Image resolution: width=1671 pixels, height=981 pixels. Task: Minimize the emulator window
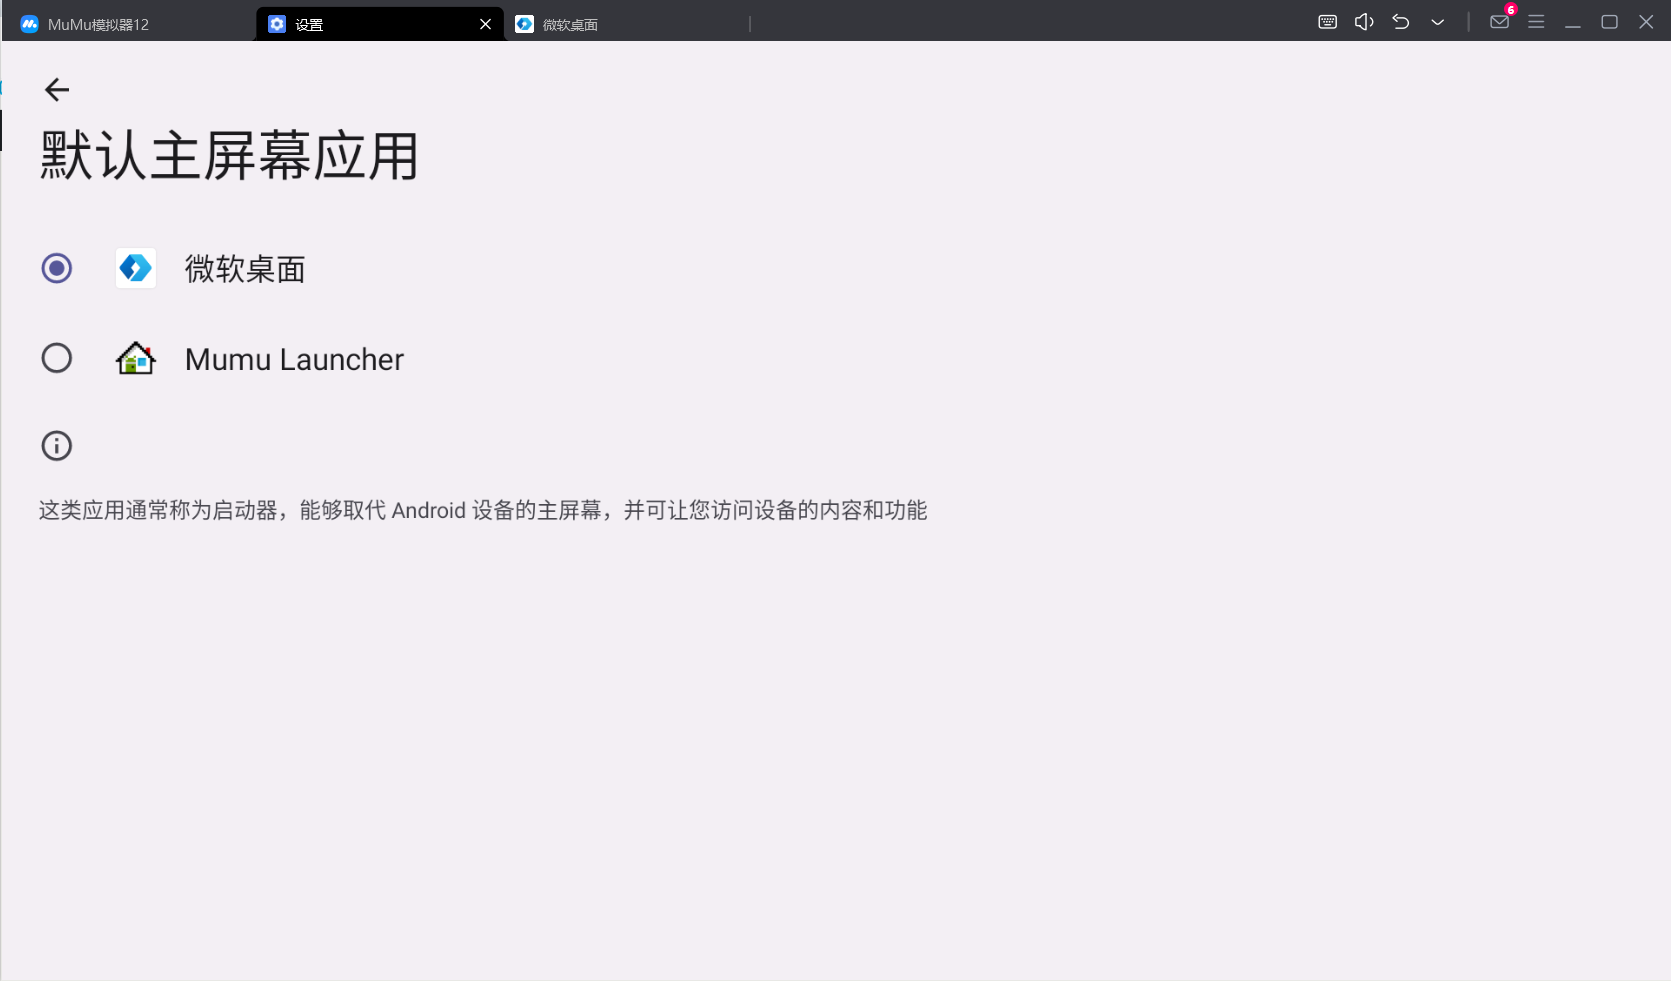click(x=1573, y=22)
